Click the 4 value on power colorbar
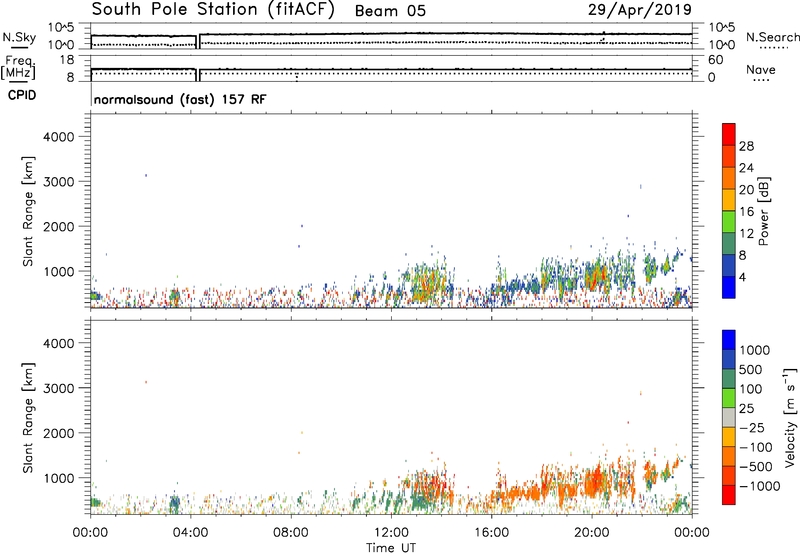 coord(743,277)
